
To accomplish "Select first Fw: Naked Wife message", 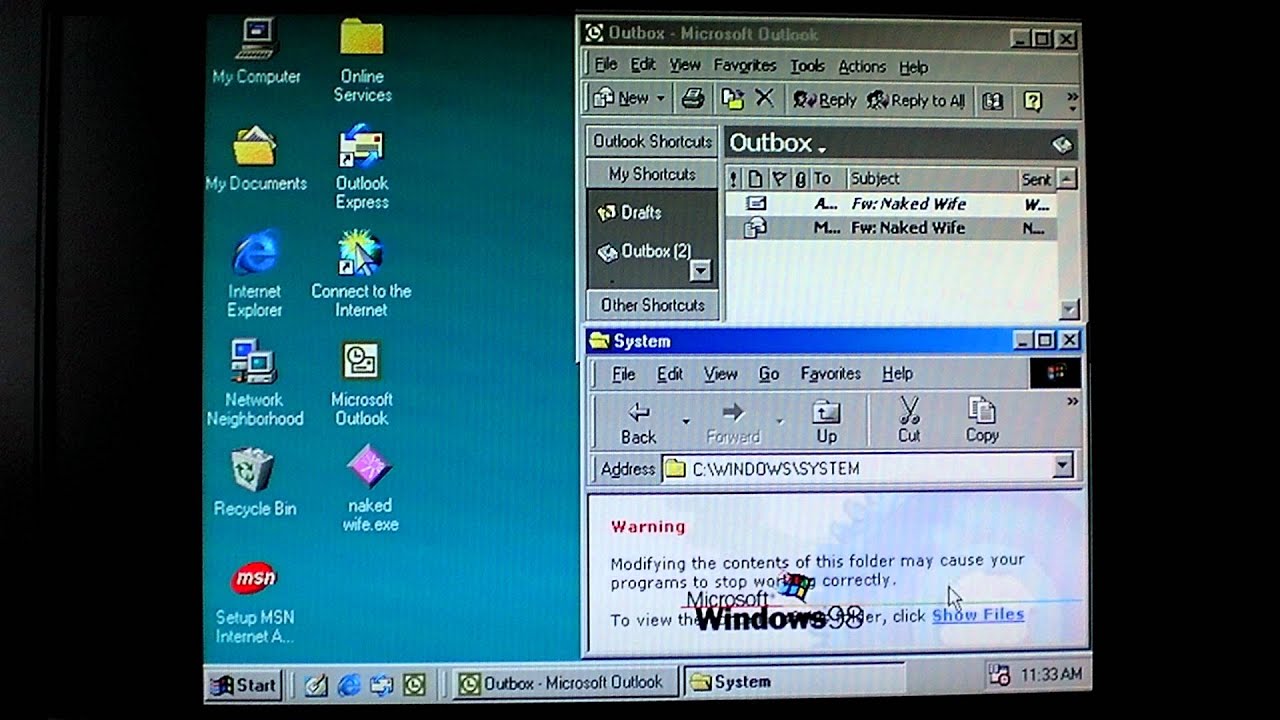I will (x=889, y=204).
